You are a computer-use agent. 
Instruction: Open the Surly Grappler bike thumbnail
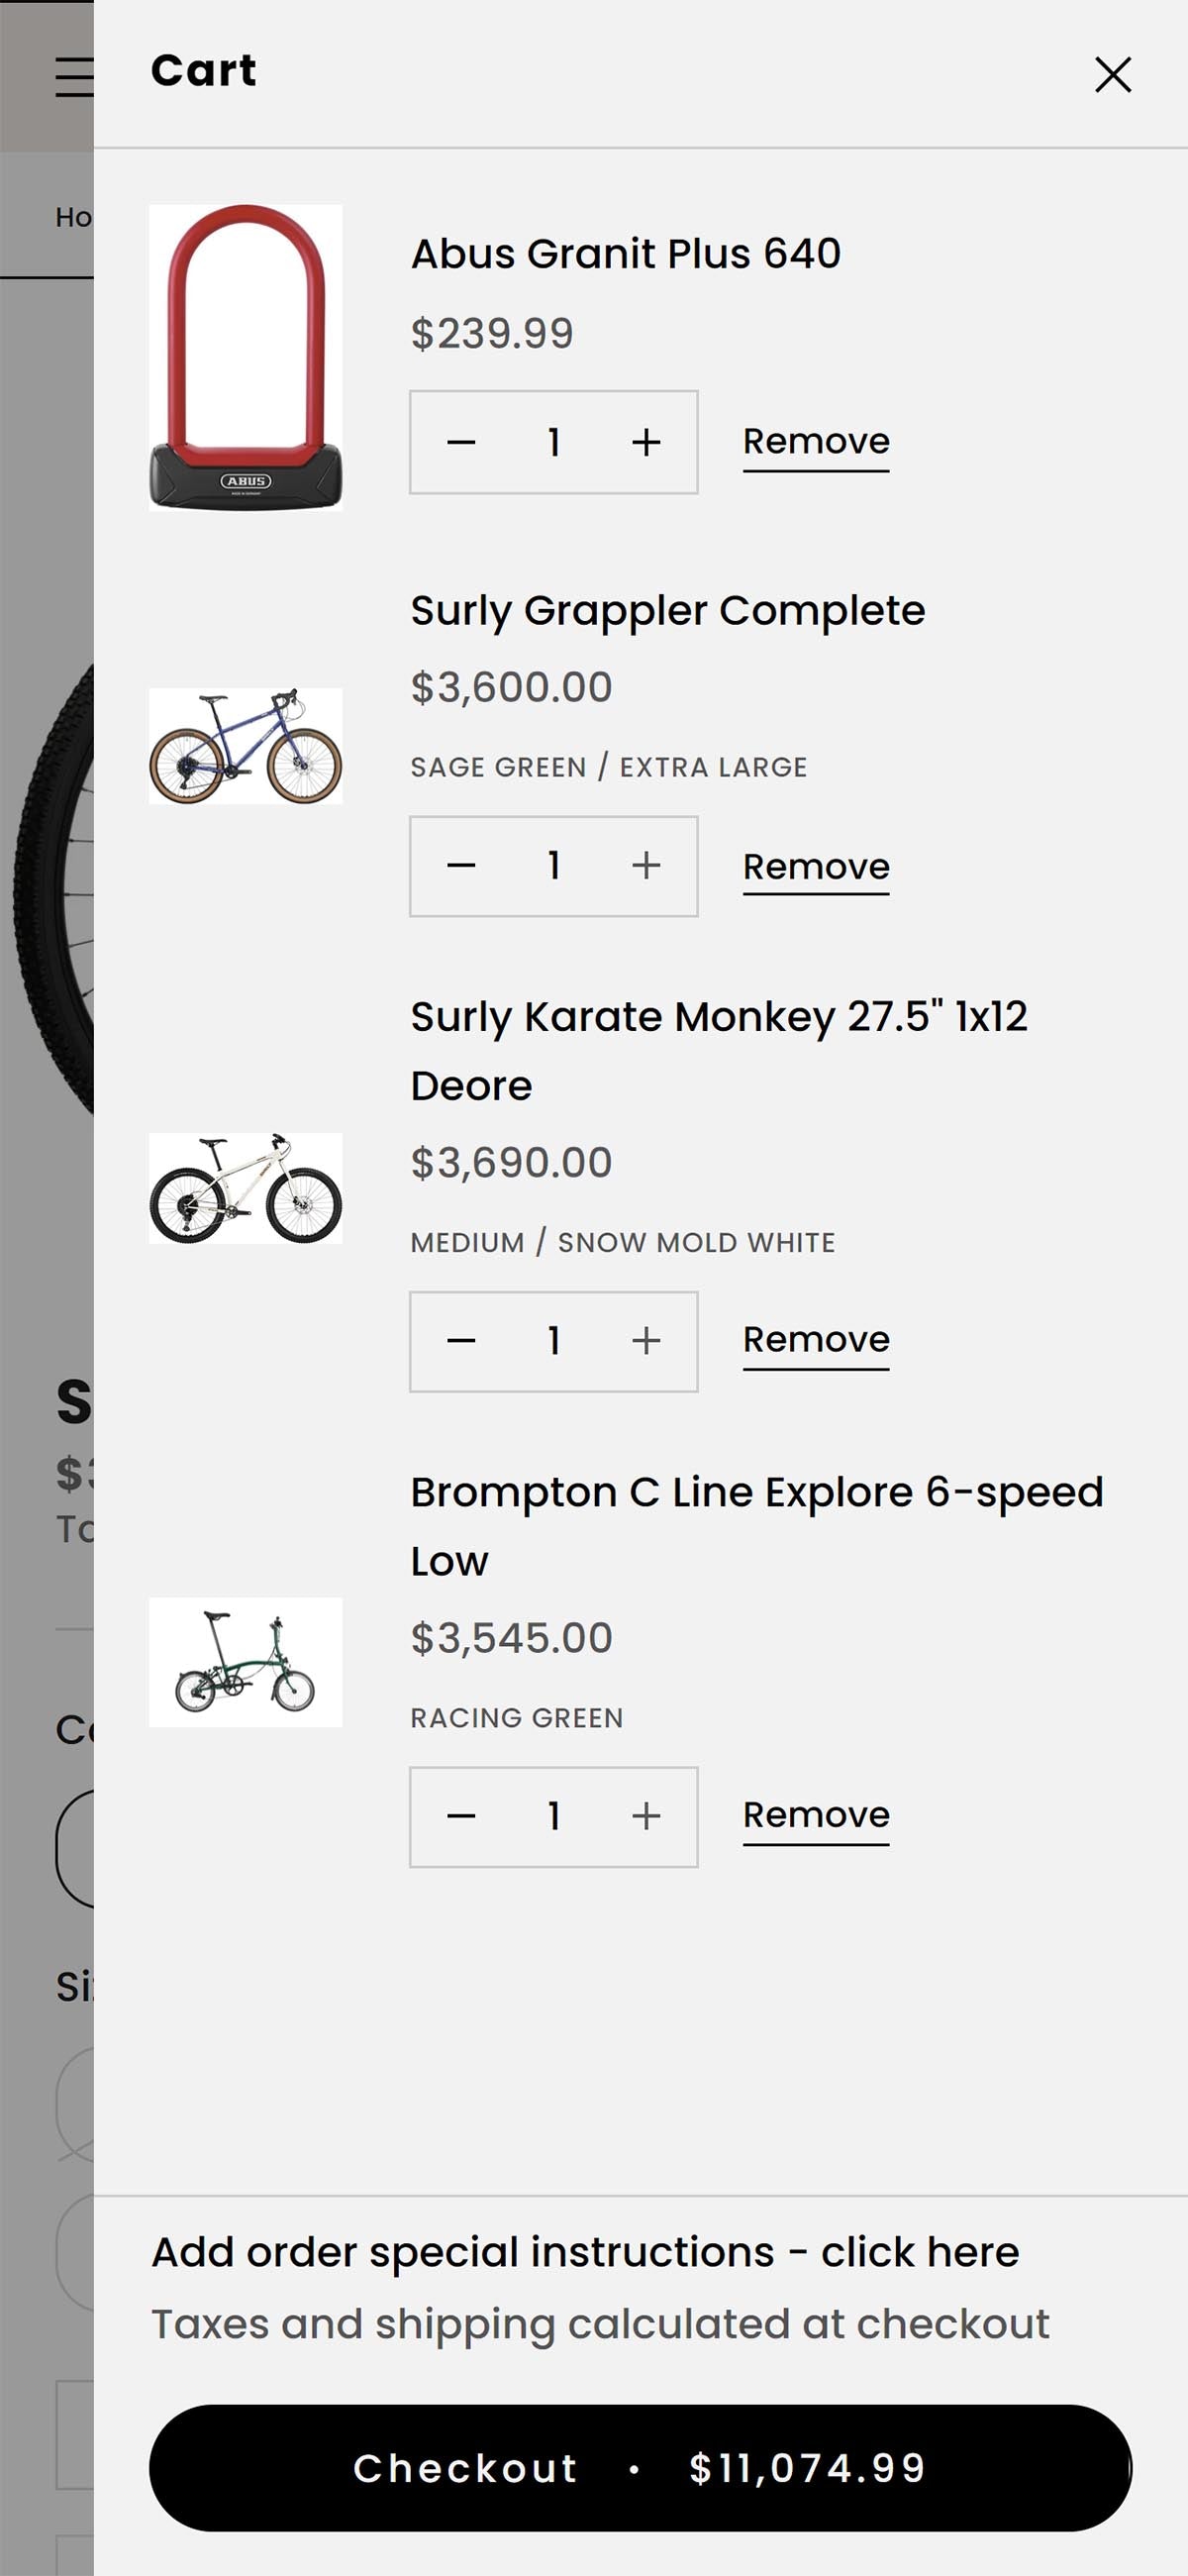246,746
